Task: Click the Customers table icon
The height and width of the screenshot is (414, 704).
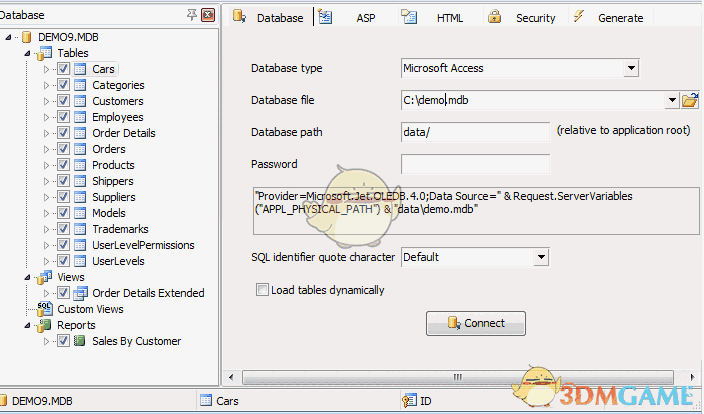Action: point(80,101)
